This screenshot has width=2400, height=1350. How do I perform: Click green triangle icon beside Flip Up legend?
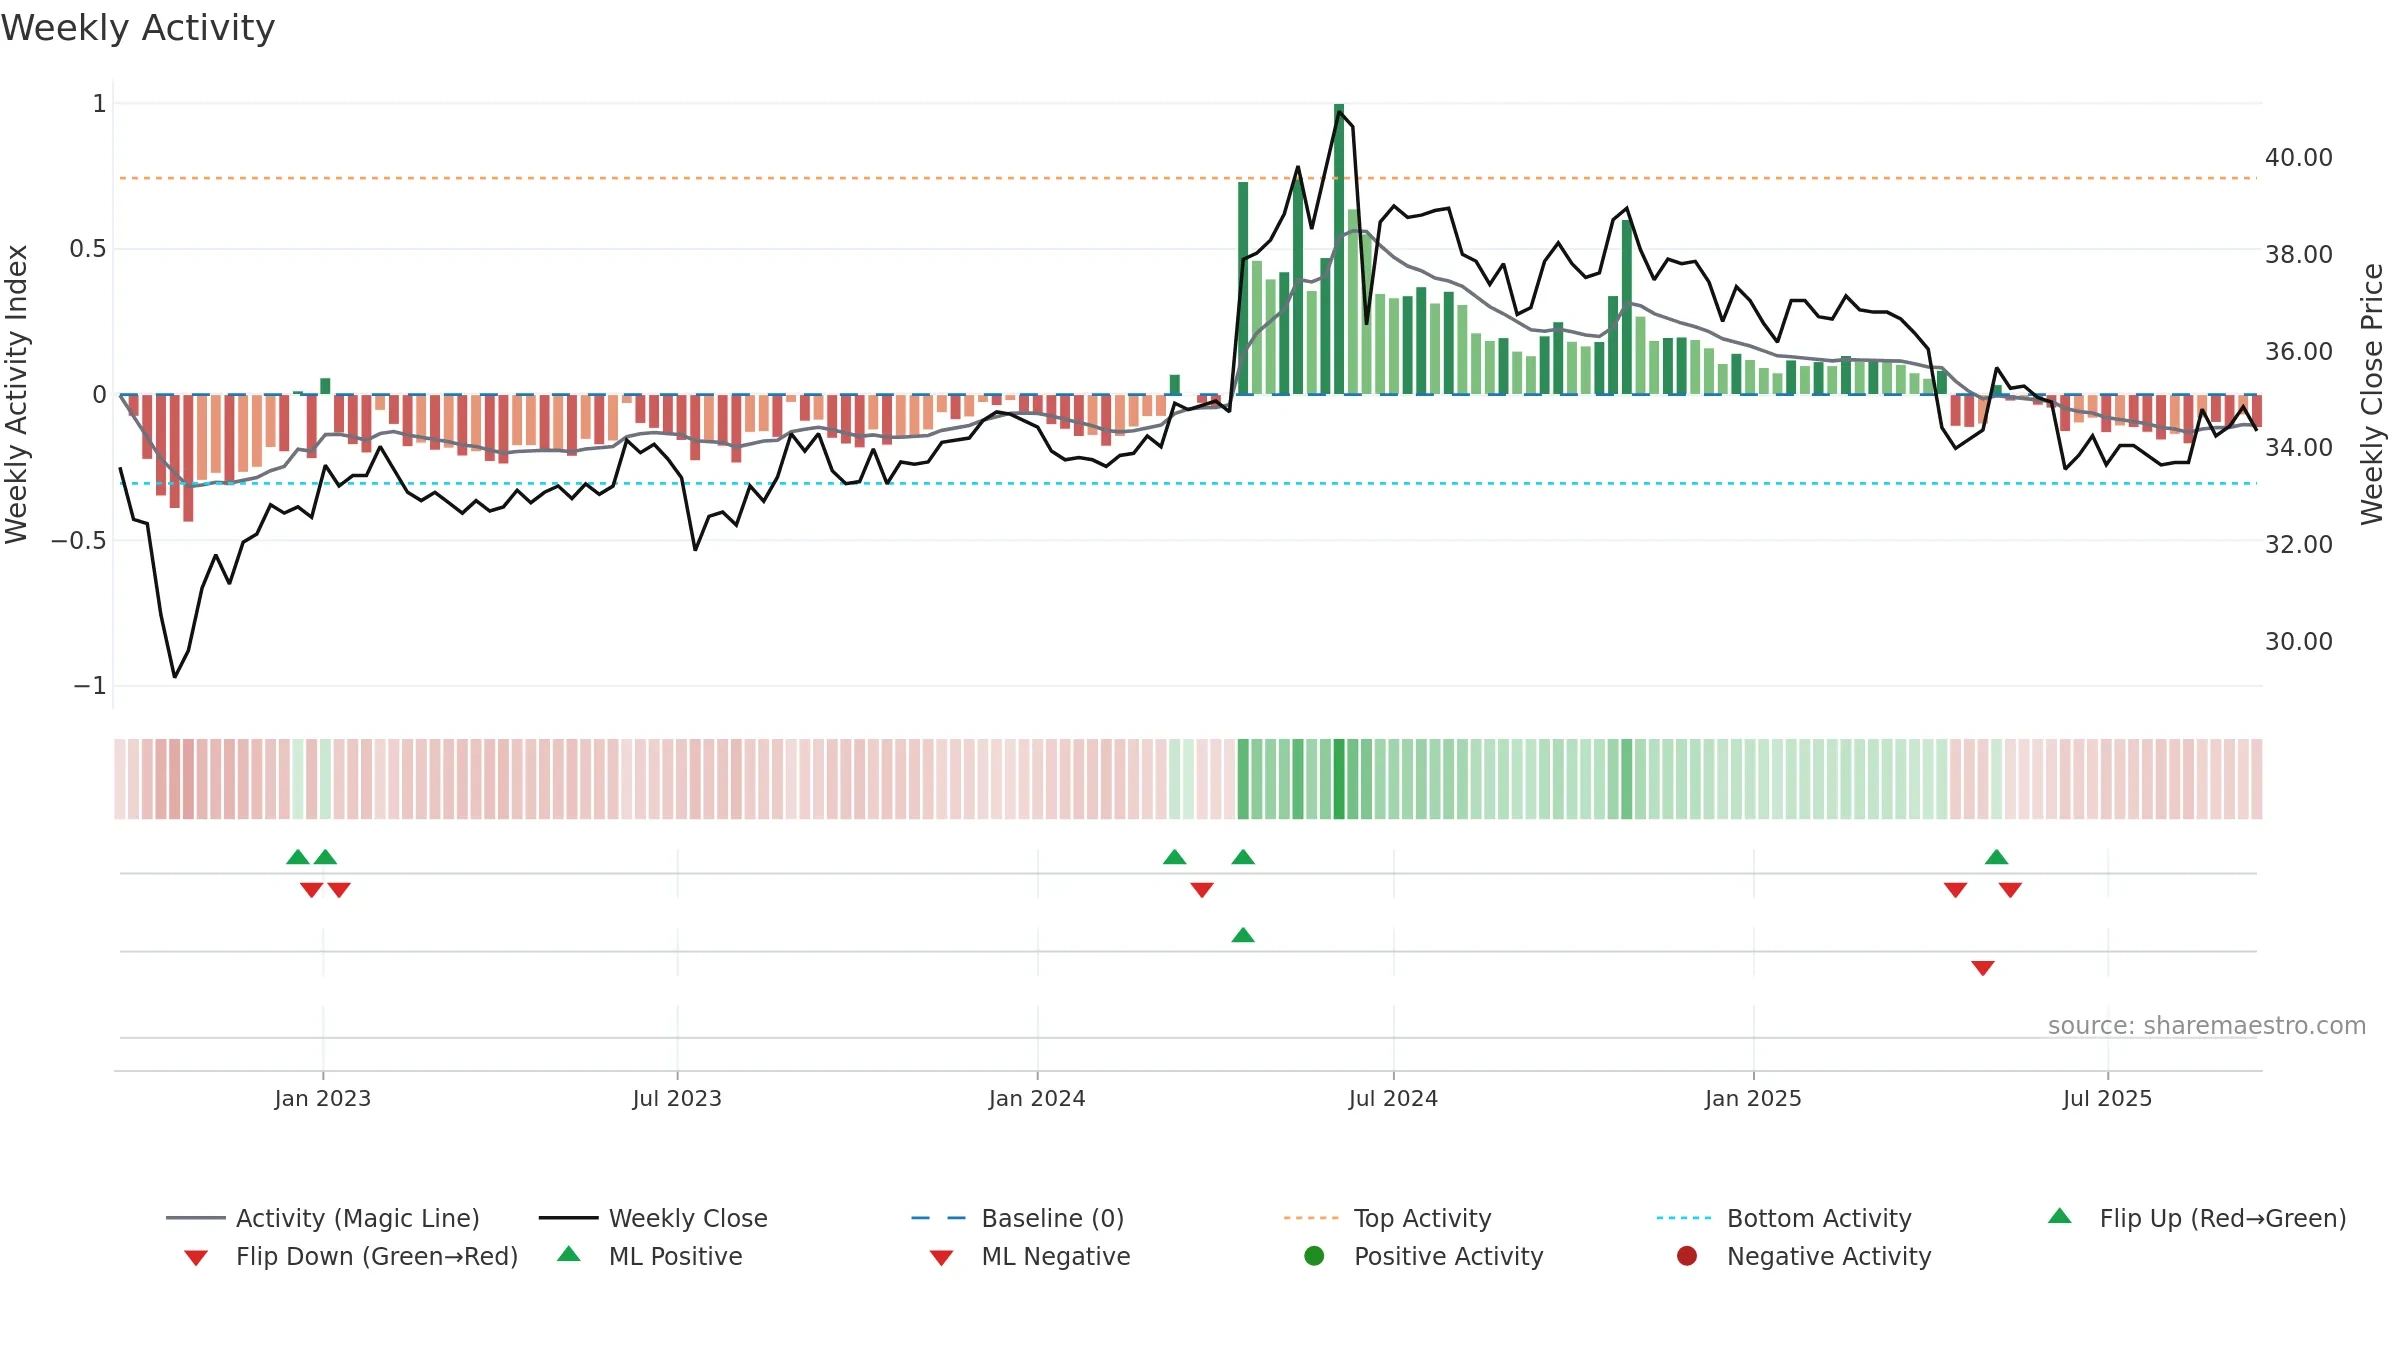pyautogui.click(x=2060, y=1216)
